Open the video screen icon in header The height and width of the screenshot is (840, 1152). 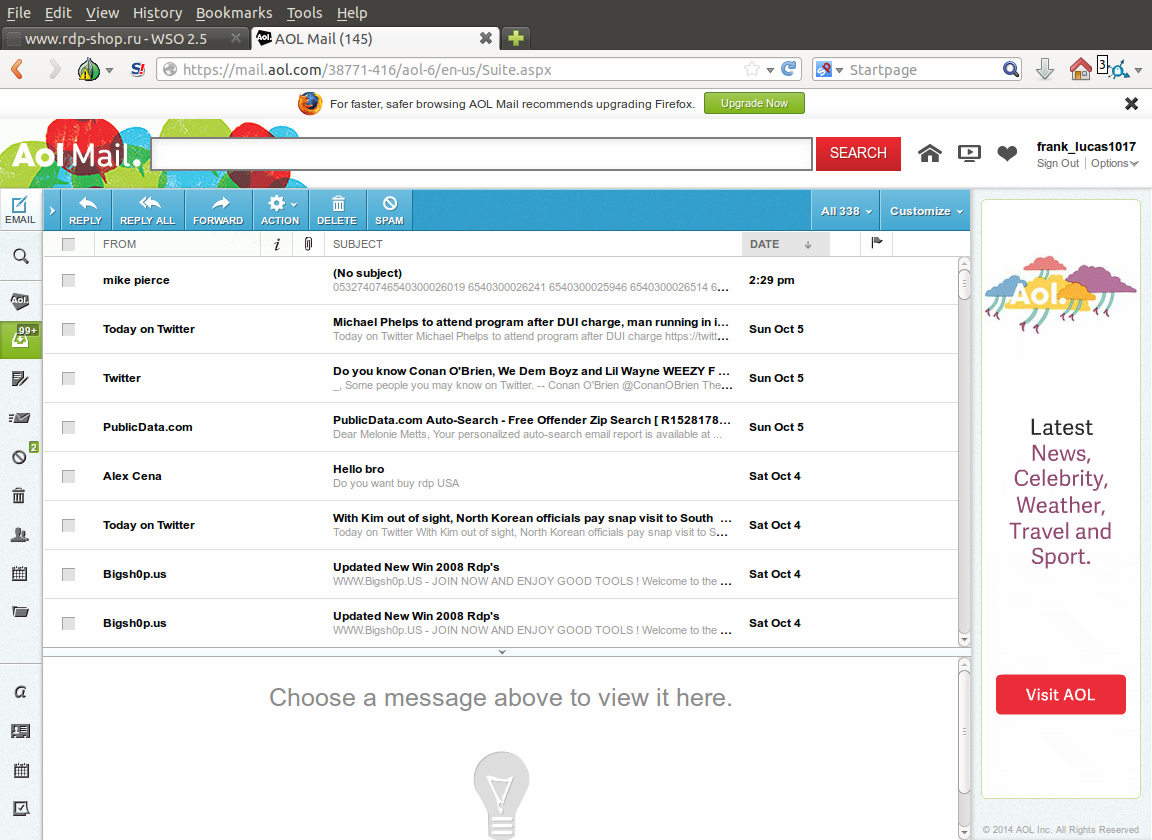point(969,153)
